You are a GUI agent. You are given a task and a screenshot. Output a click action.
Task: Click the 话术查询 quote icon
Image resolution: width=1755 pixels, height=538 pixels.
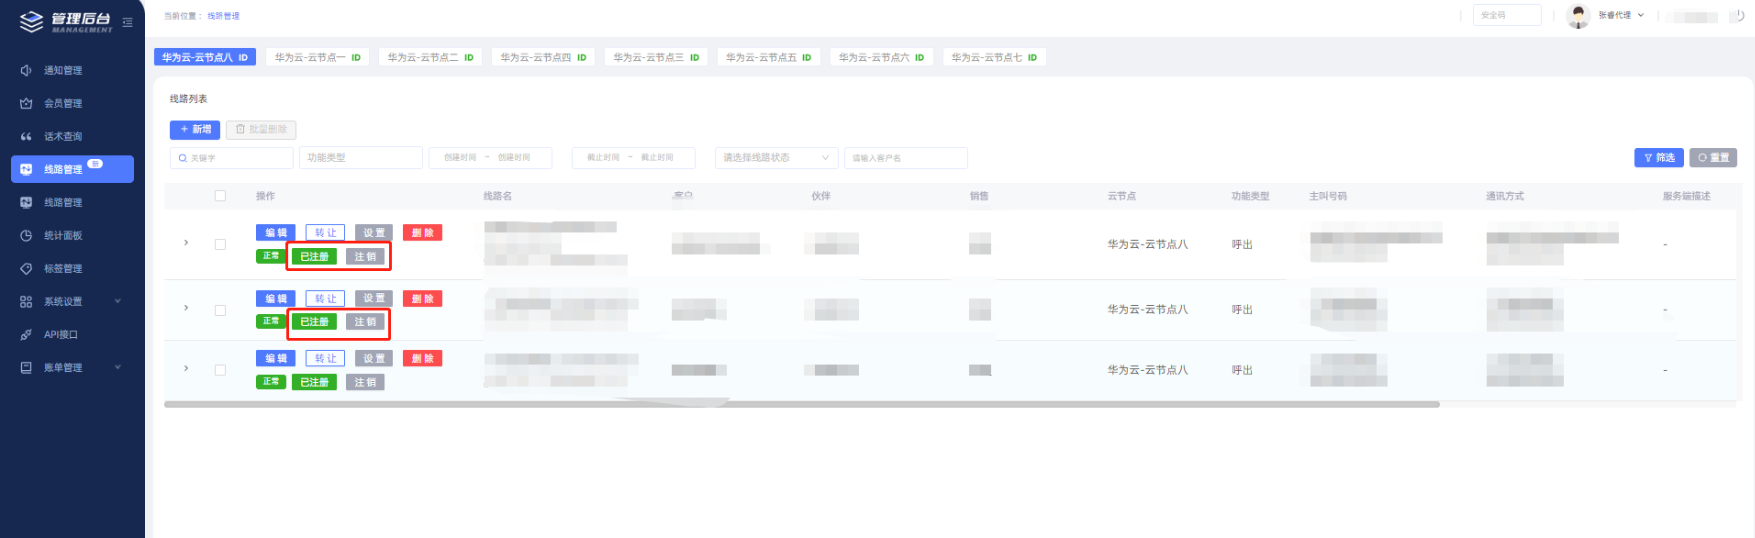click(26, 137)
